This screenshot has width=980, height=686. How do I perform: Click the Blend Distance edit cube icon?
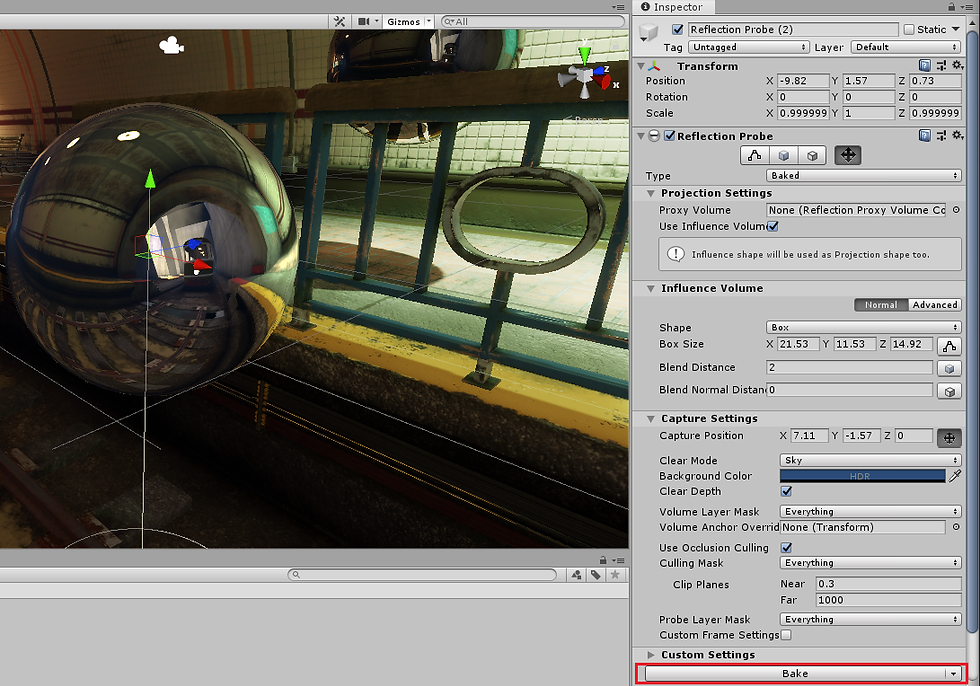point(948,368)
